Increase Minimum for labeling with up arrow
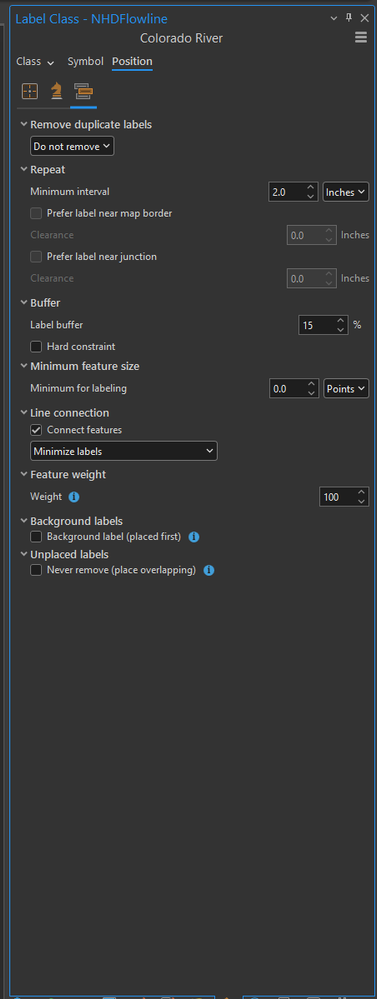 311,384
